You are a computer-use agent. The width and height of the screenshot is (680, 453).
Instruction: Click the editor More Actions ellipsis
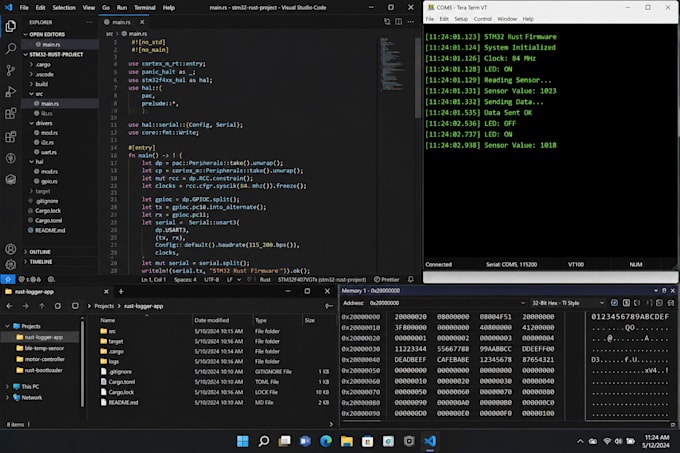(410, 22)
